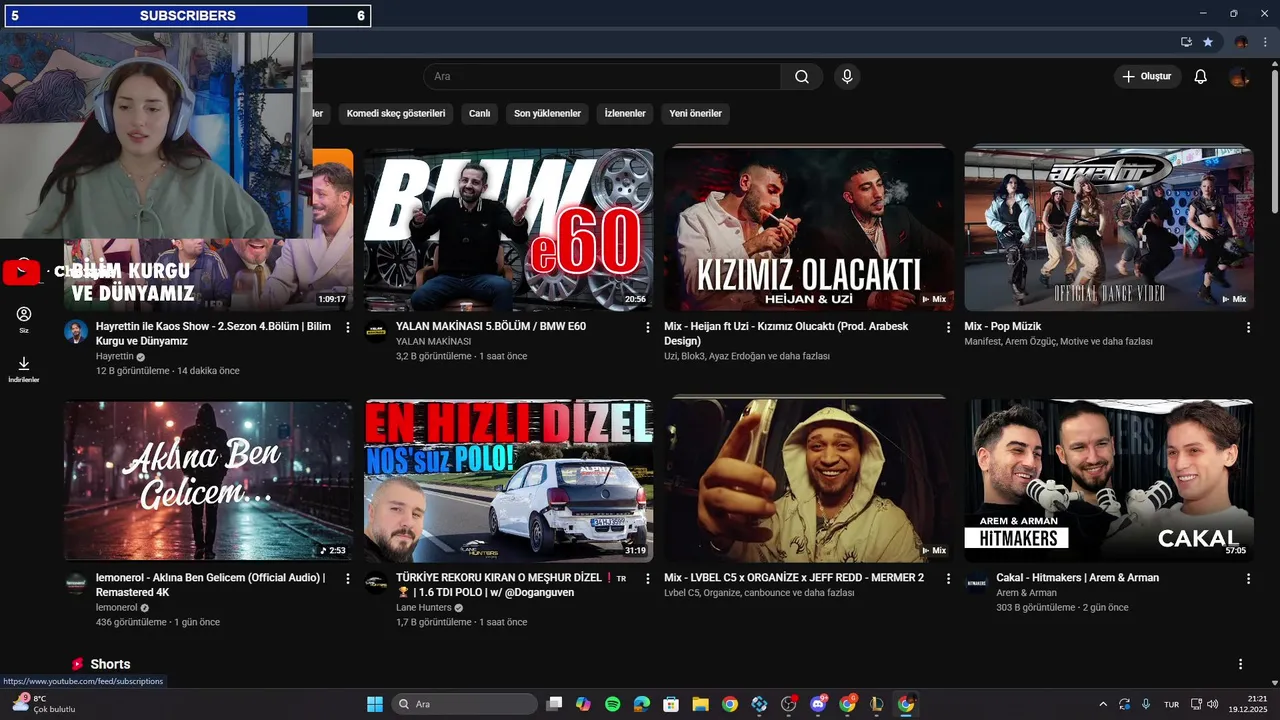Open the 'Siz' sidebar section

(24, 320)
